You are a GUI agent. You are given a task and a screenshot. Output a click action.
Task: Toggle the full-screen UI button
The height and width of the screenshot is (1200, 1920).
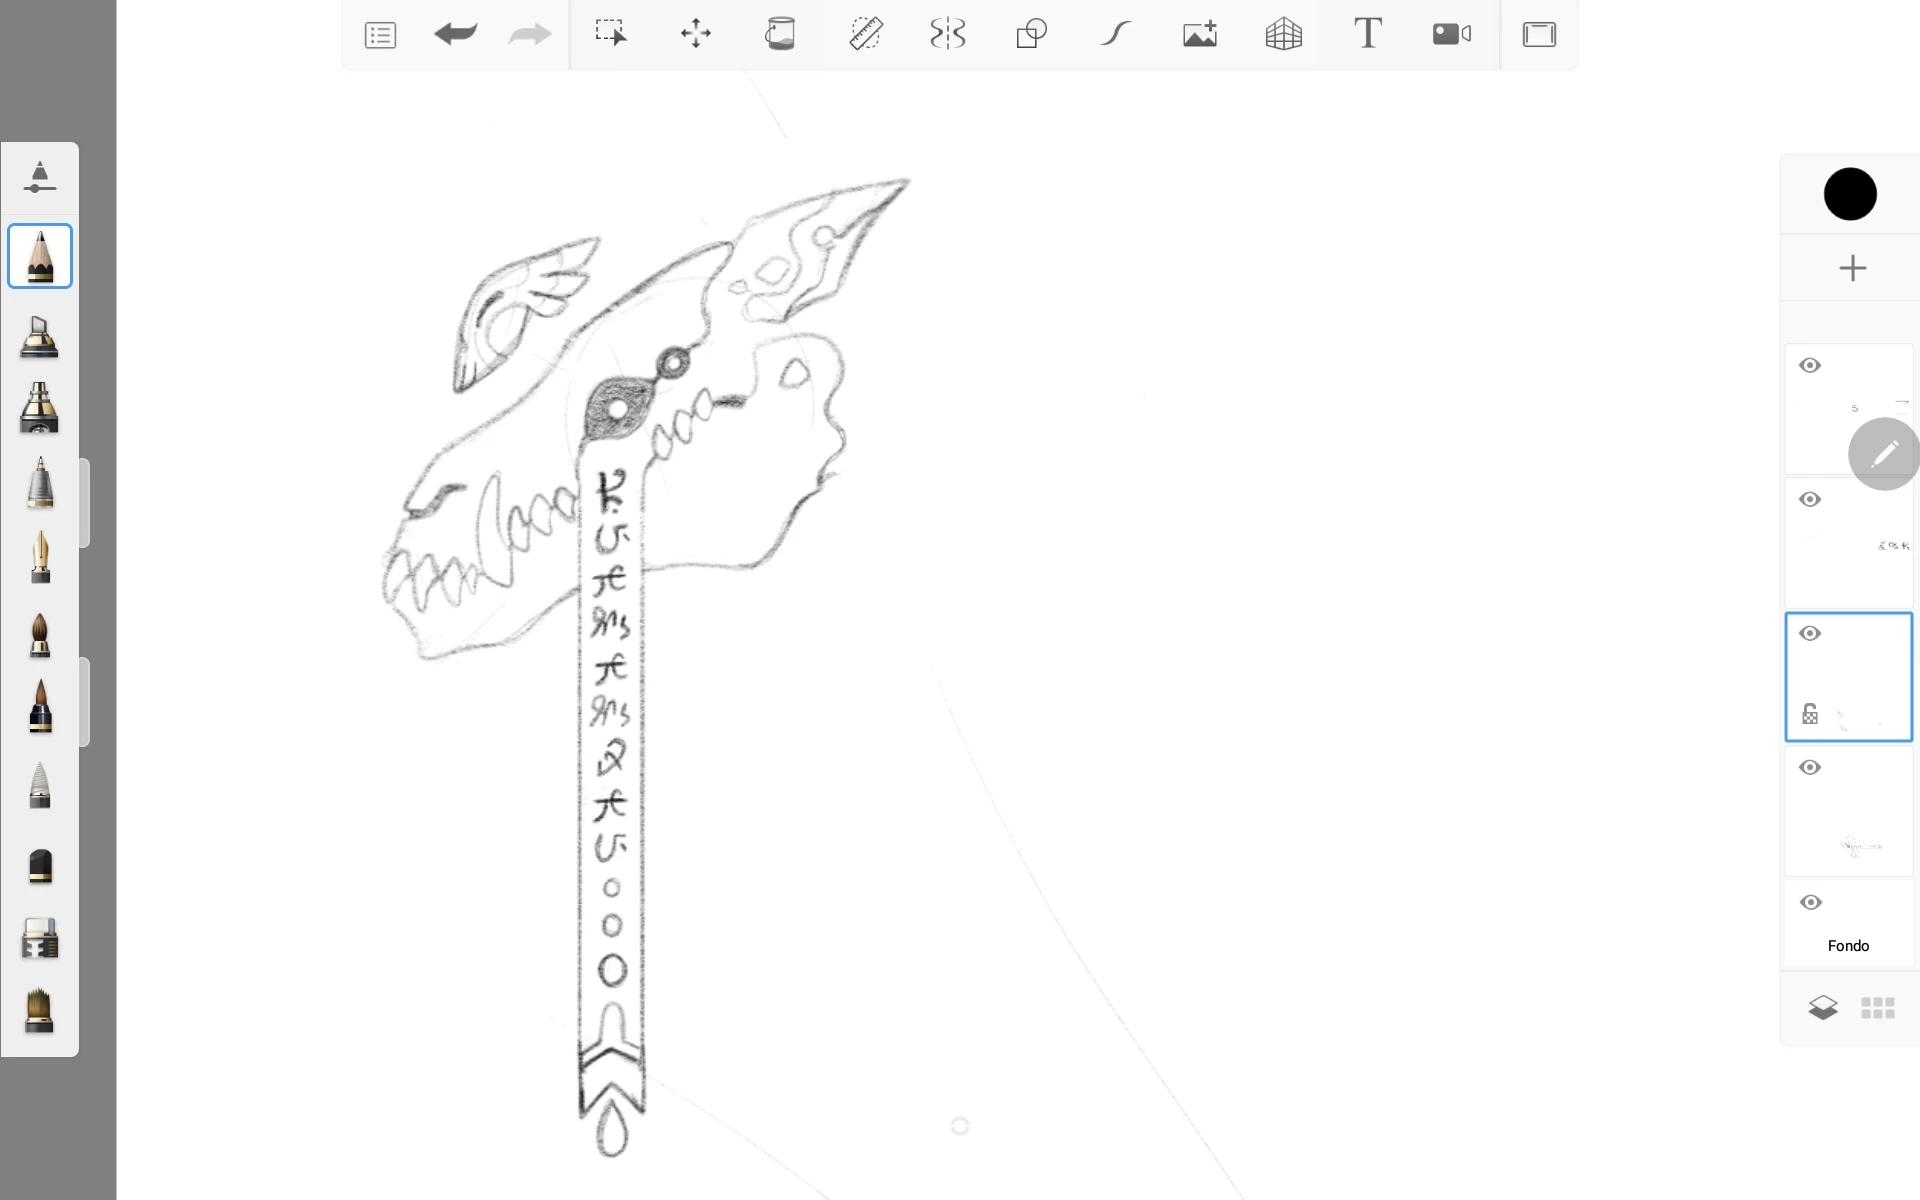(1538, 34)
